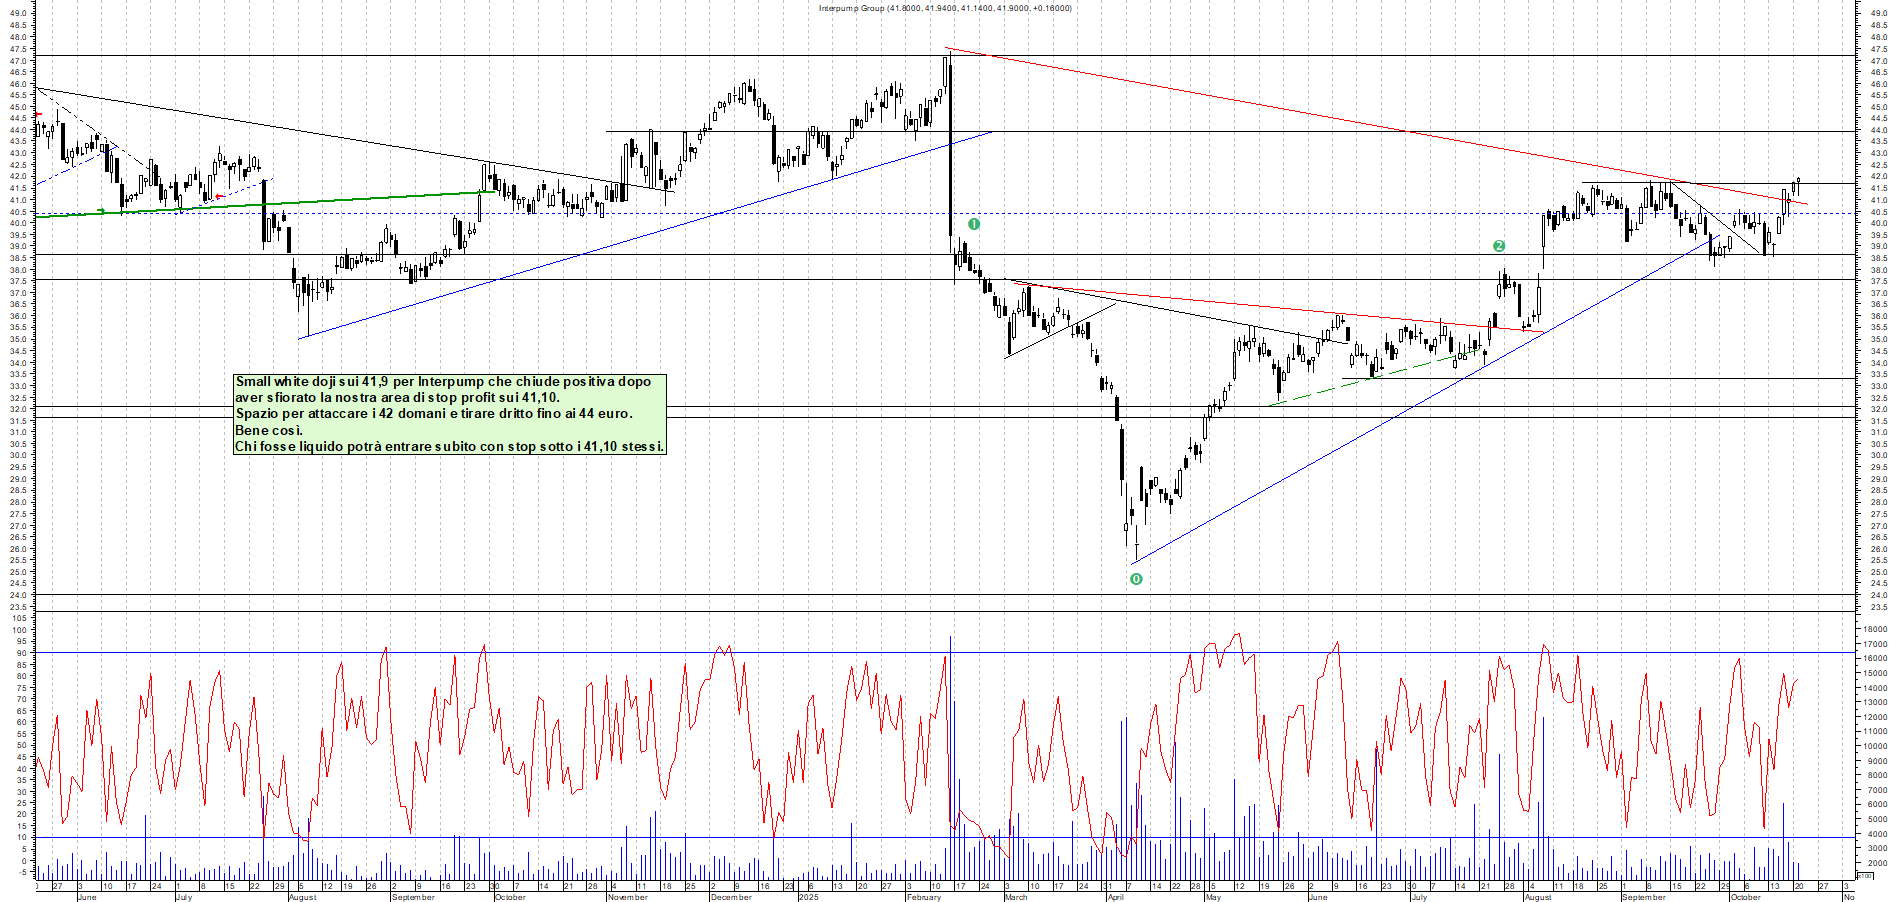The width and height of the screenshot is (1890, 902).
Task: Click the 2025 year label on time axis
Action: point(808,897)
